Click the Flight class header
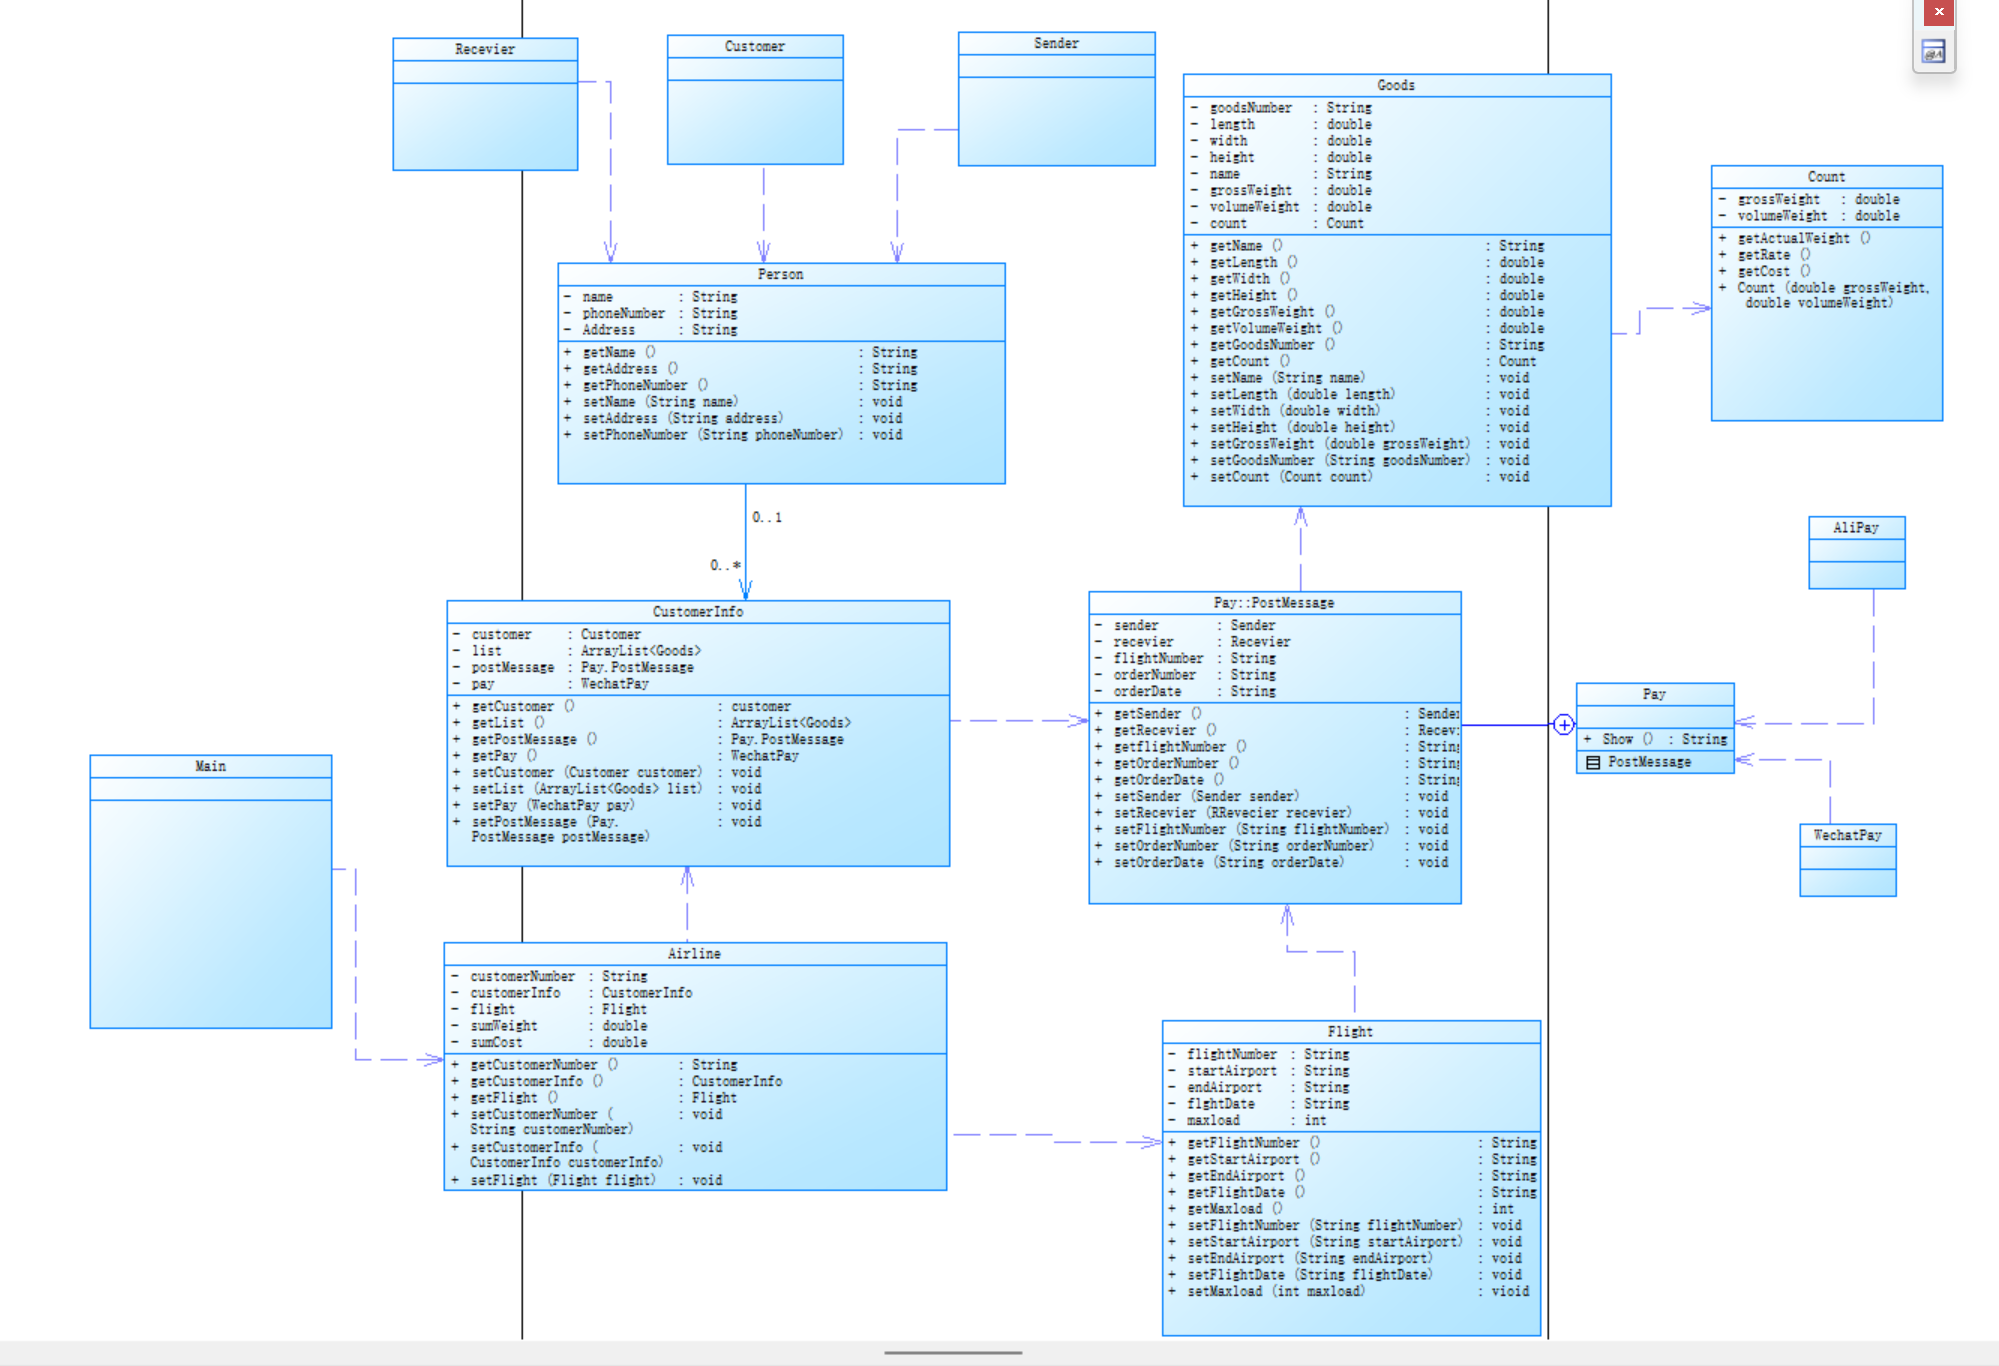 (x=1350, y=1032)
